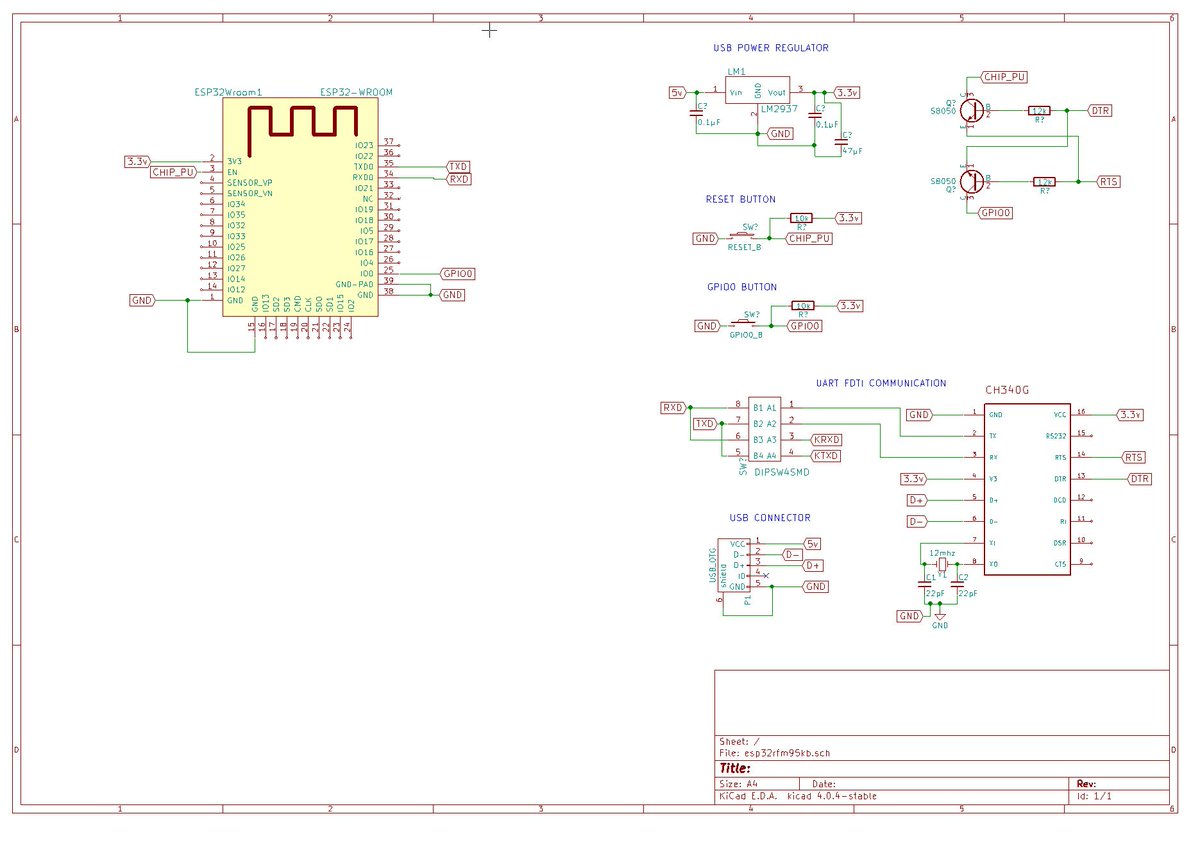Screen dimensions: 1200x841
Task: Select the 'USB CONNECTOR' heading text
Action: point(770,518)
